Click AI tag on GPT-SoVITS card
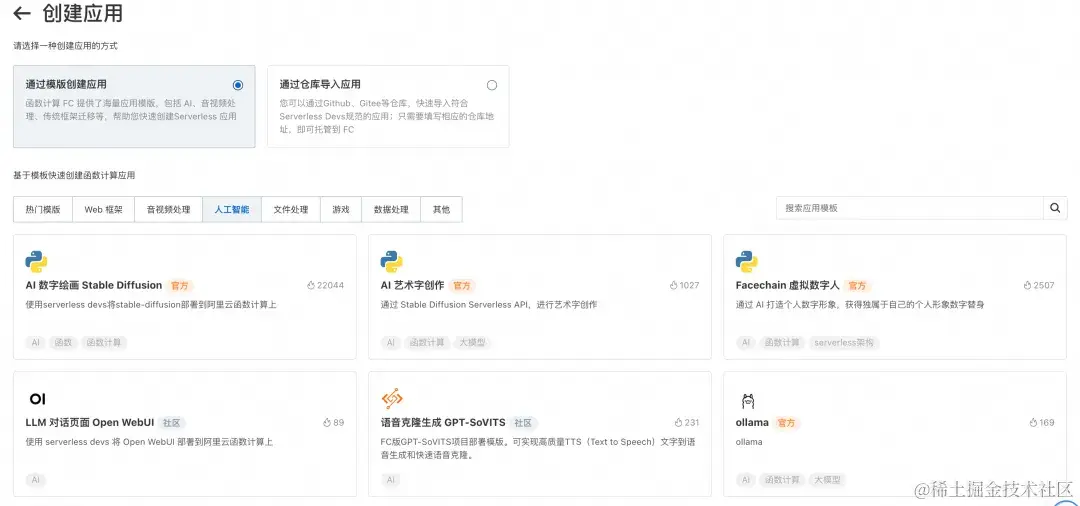The width and height of the screenshot is (1080, 506). tap(391, 480)
